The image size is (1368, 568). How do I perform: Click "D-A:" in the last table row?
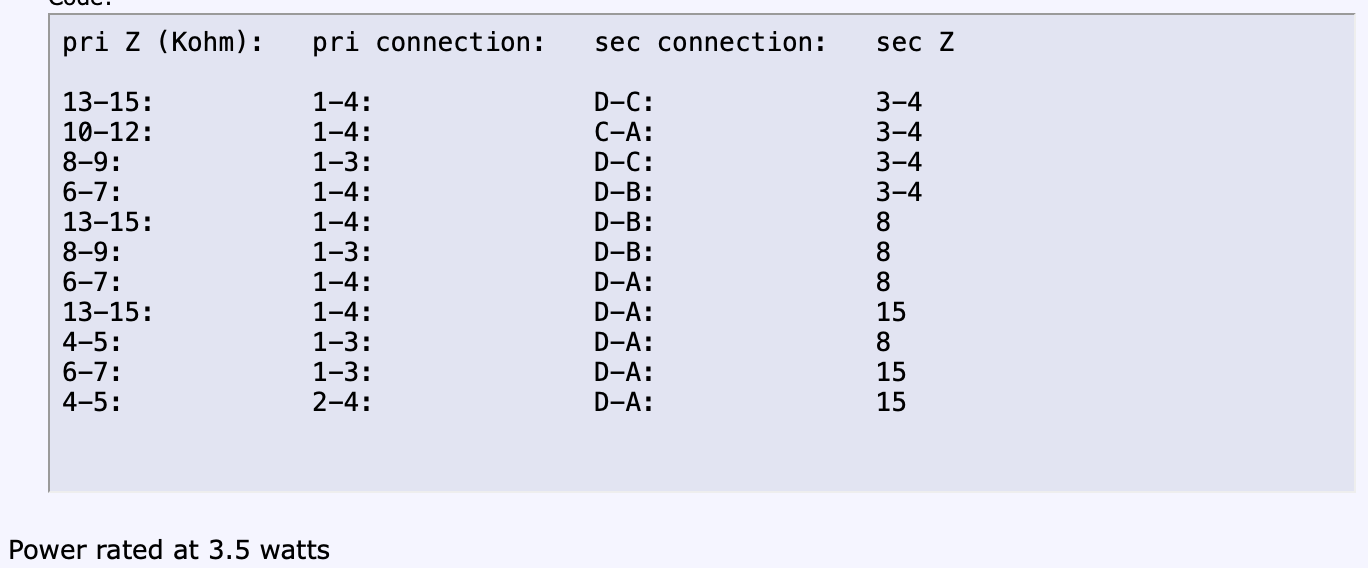click(x=624, y=402)
